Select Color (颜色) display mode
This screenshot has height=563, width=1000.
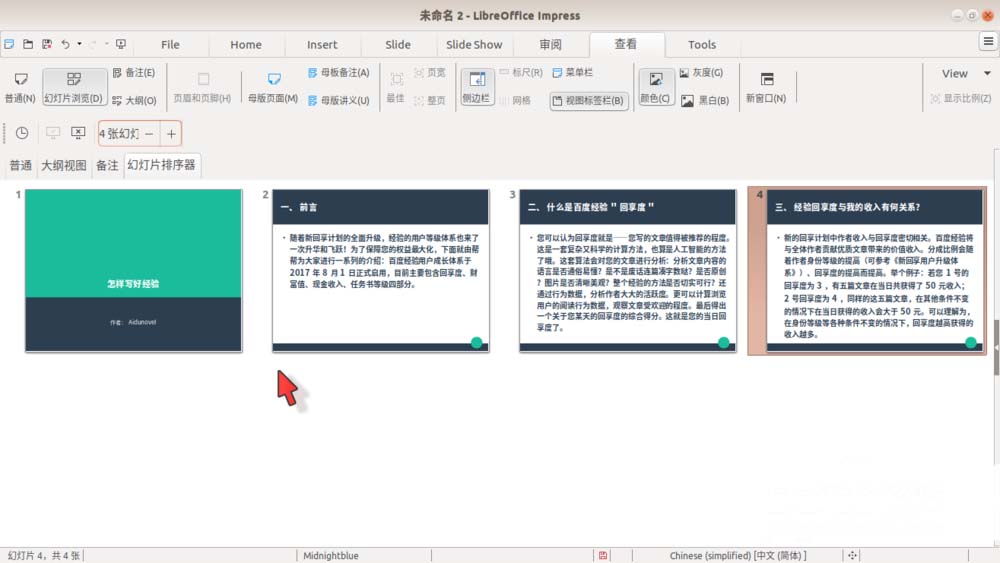coord(655,86)
